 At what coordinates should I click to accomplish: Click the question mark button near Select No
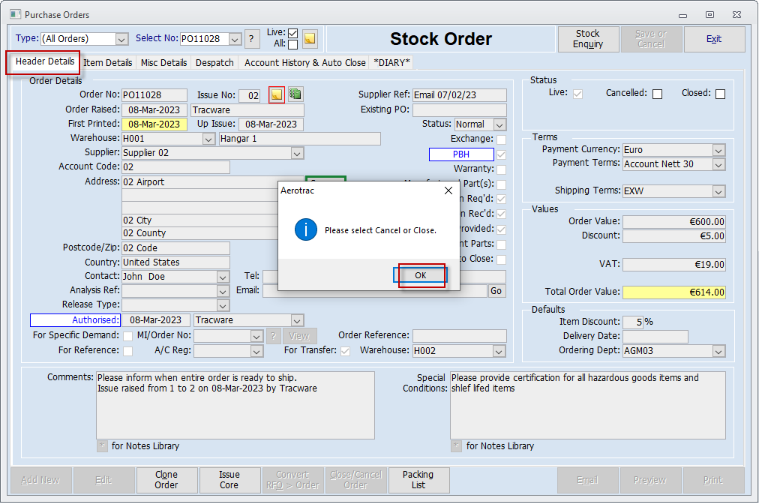coord(251,39)
